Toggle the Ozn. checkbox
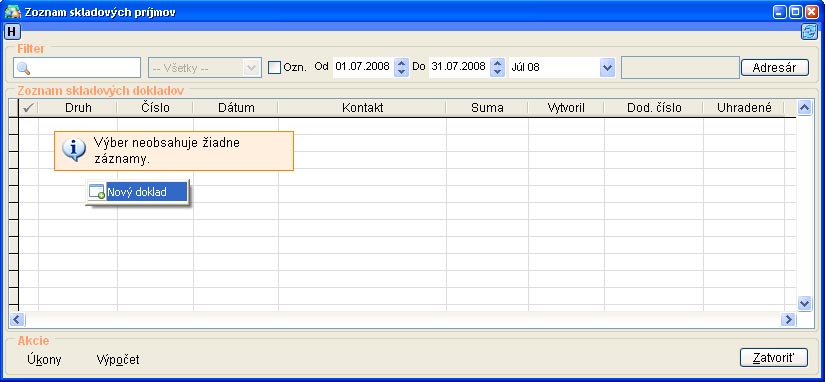Screen dimensions: 825x382 coord(274,67)
